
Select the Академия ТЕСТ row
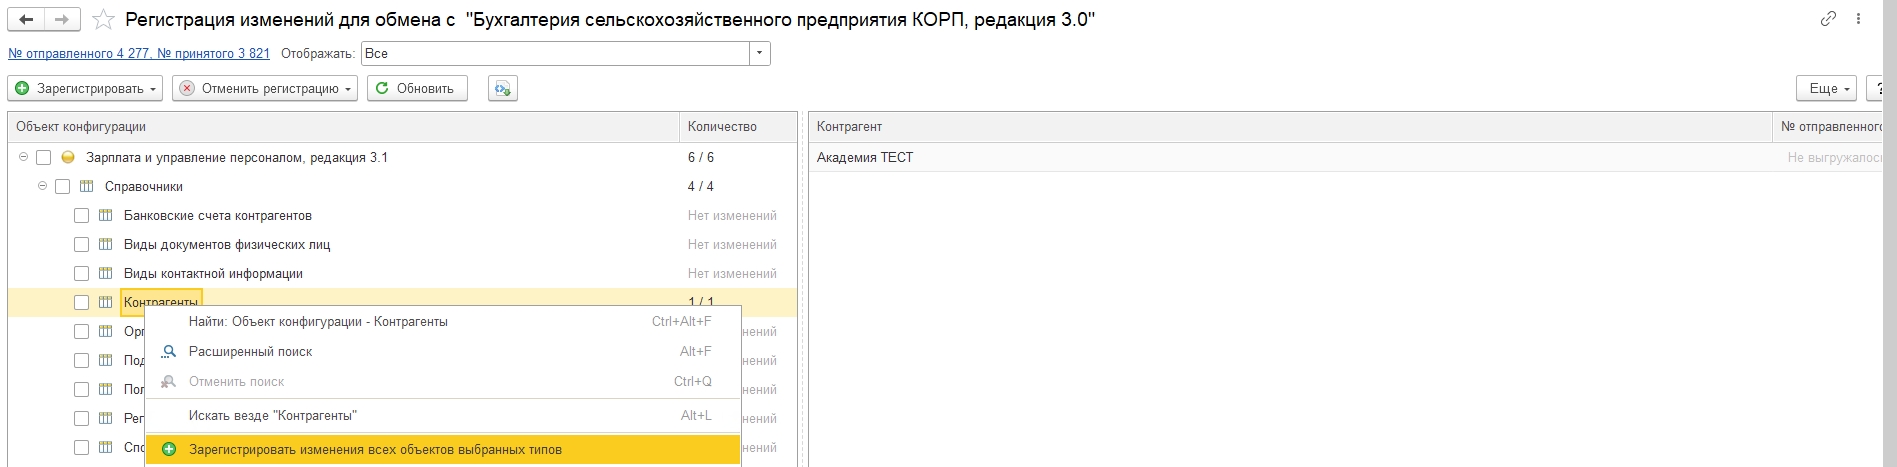pyautogui.click(x=865, y=158)
